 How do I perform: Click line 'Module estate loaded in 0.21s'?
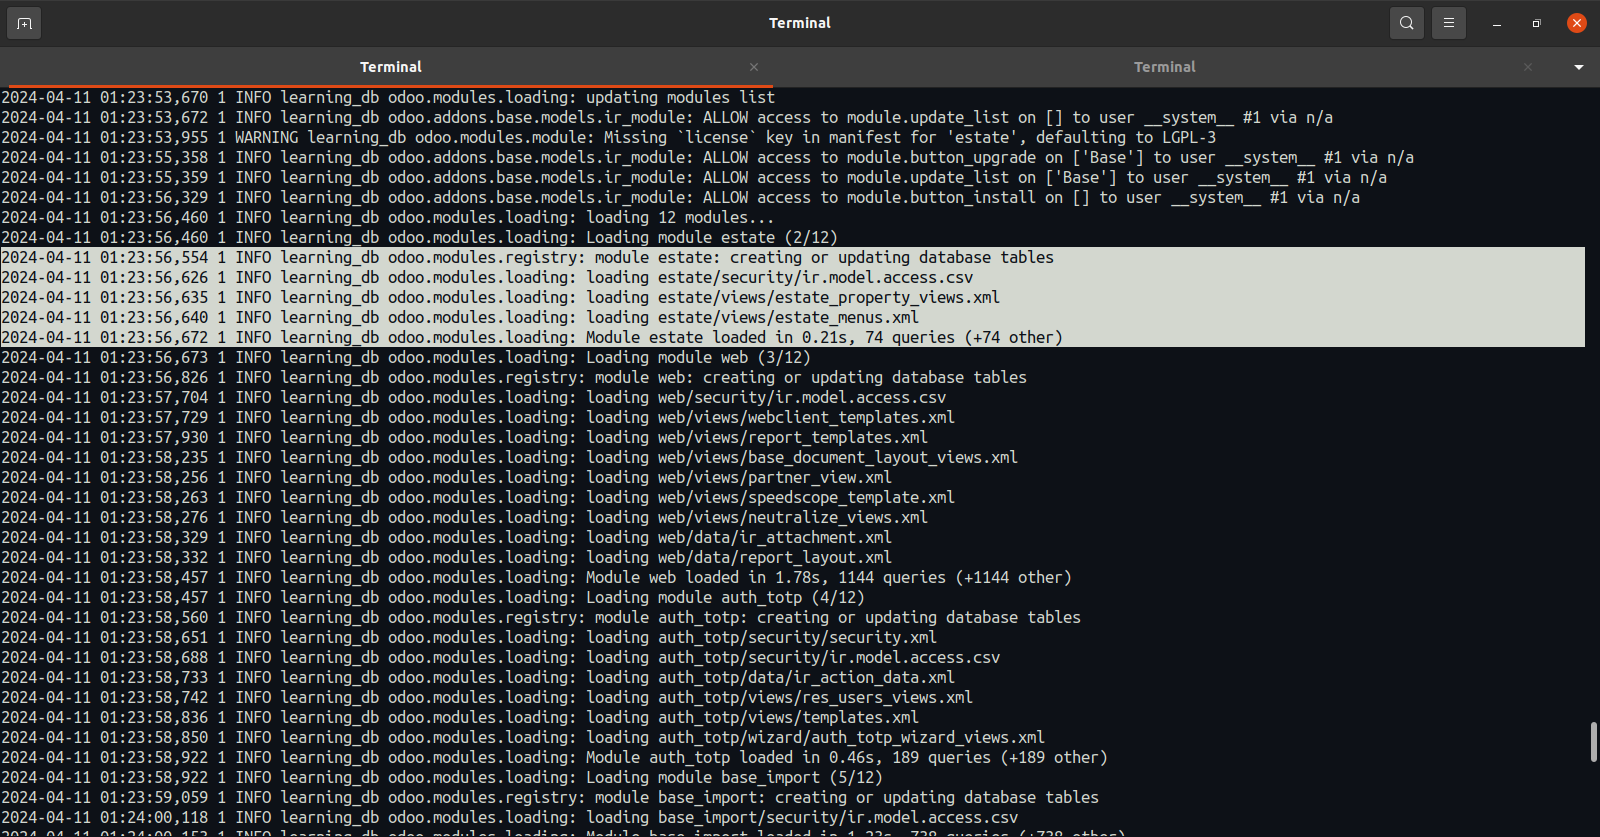[x=532, y=337]
